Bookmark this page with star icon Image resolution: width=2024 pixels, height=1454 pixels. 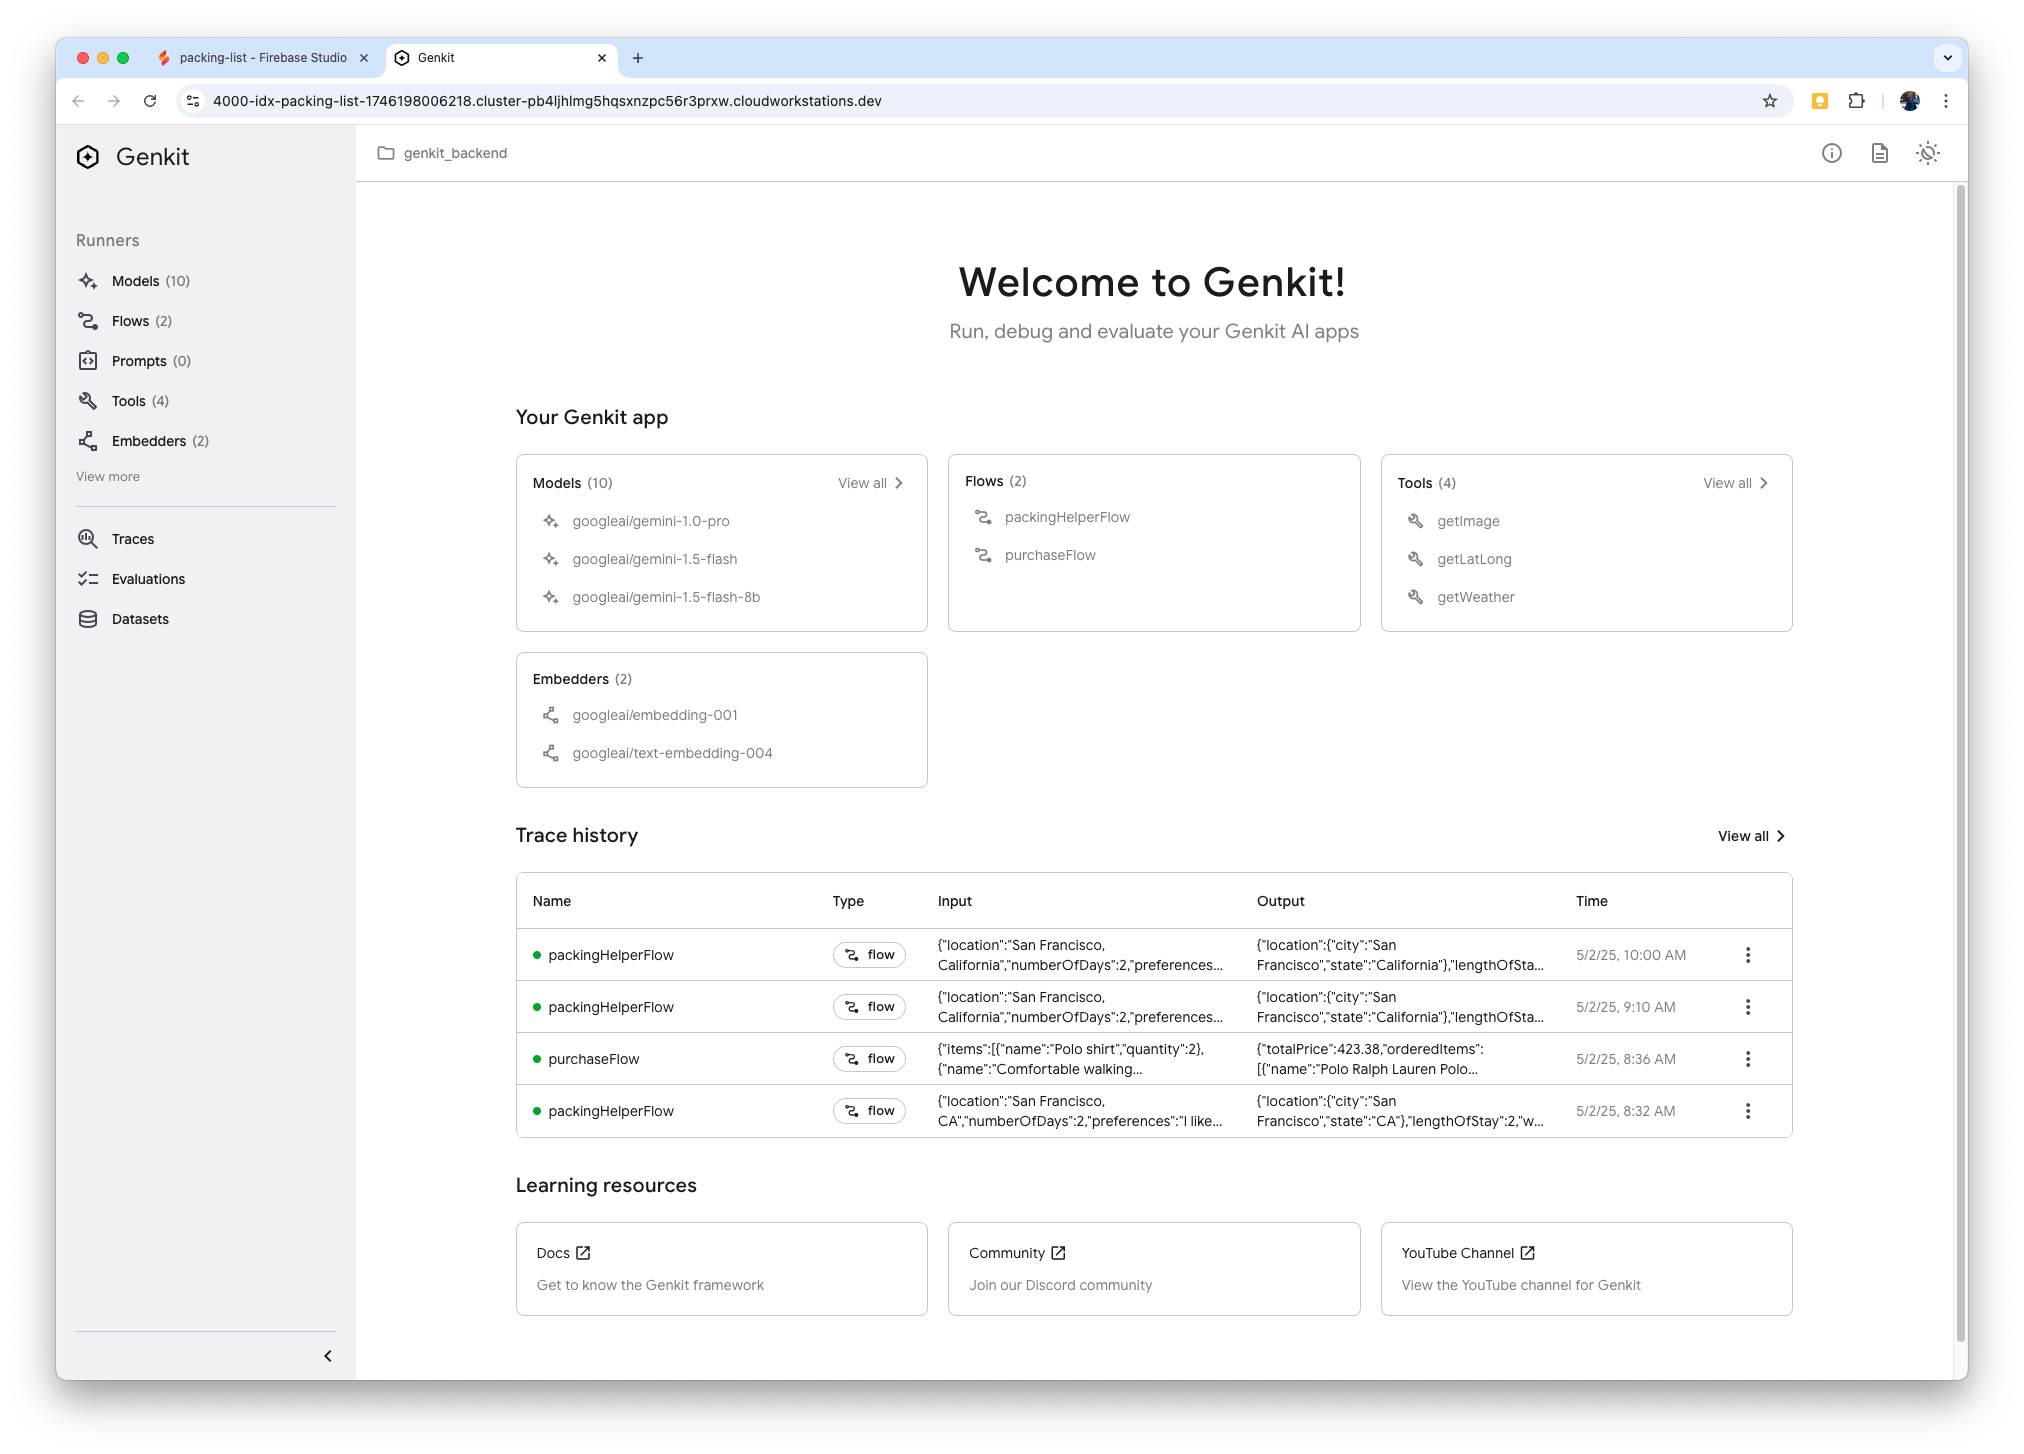point(1769,101)
